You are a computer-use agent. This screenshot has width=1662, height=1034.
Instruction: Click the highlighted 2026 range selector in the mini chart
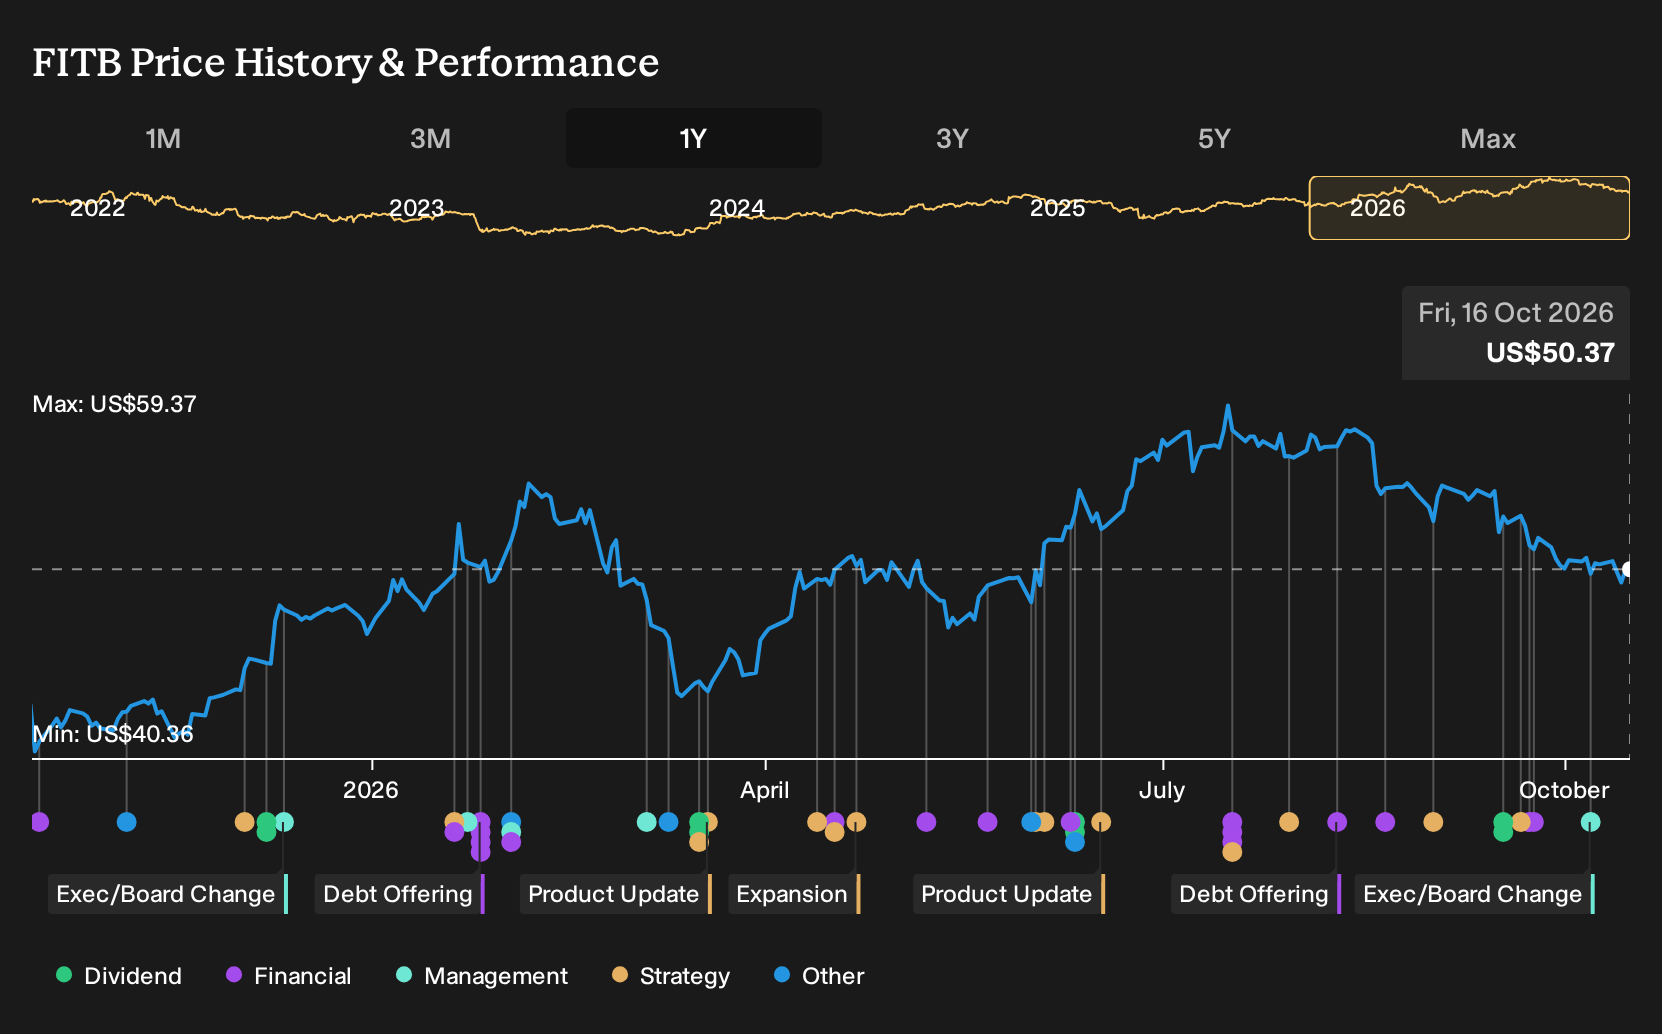1469,208
